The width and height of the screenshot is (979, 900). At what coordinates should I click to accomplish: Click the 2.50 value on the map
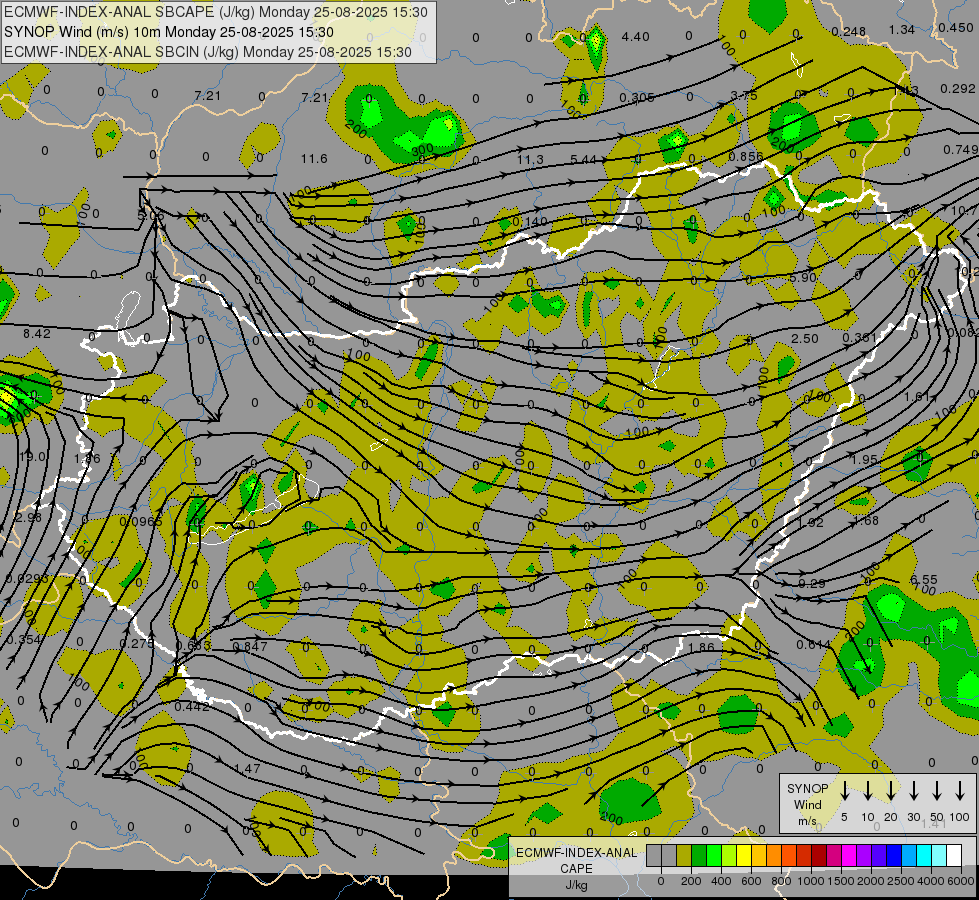click(805, 339)
